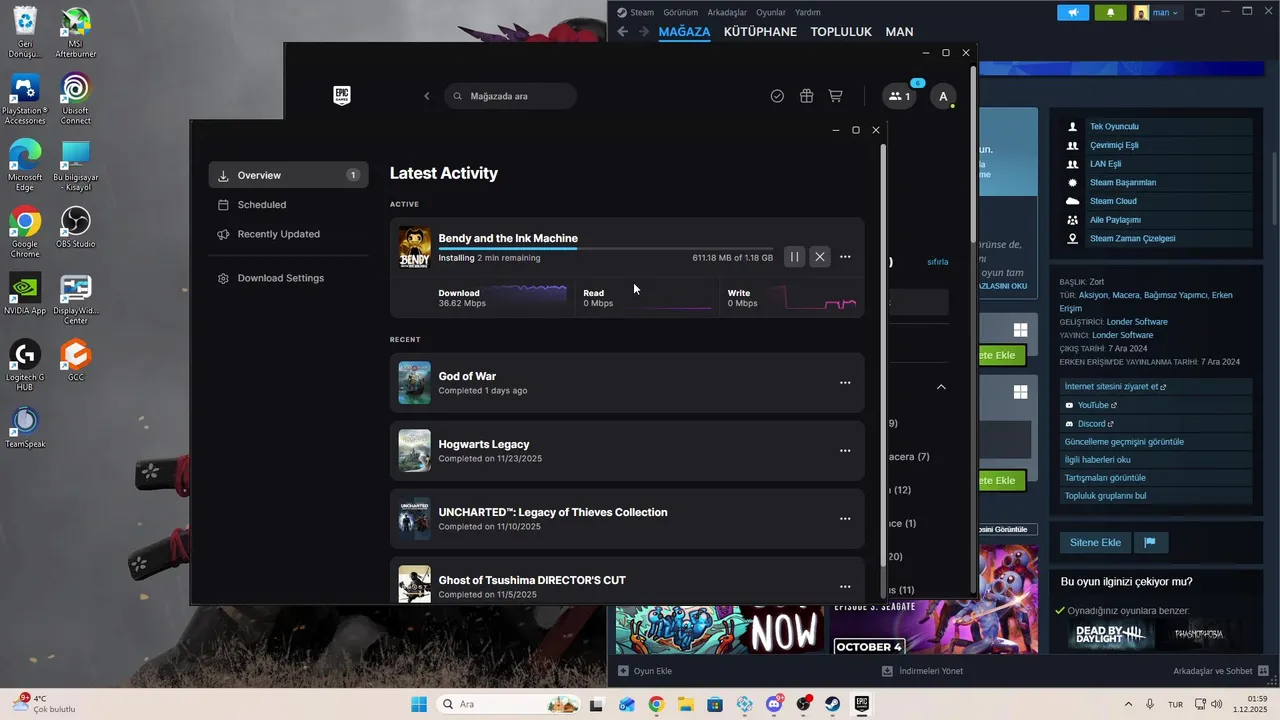Click the Bendy download progress bar
Screen dimensions: 1280x720
pos(606,248)
